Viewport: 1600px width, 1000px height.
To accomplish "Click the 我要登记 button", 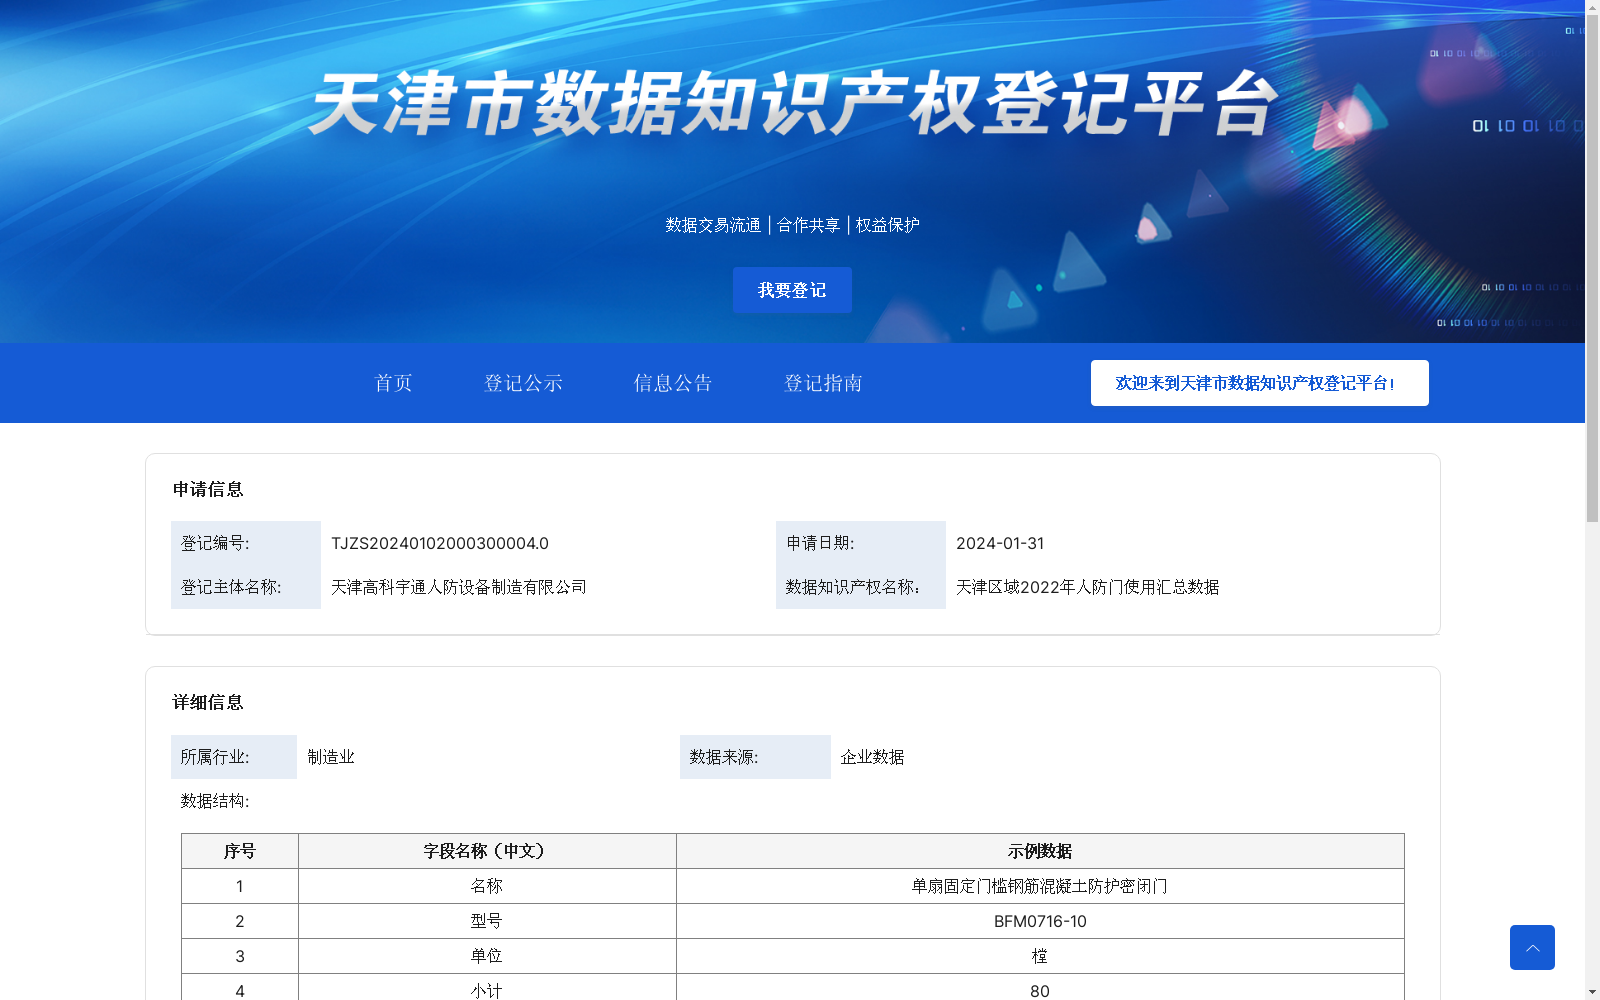I will [792, 290].
